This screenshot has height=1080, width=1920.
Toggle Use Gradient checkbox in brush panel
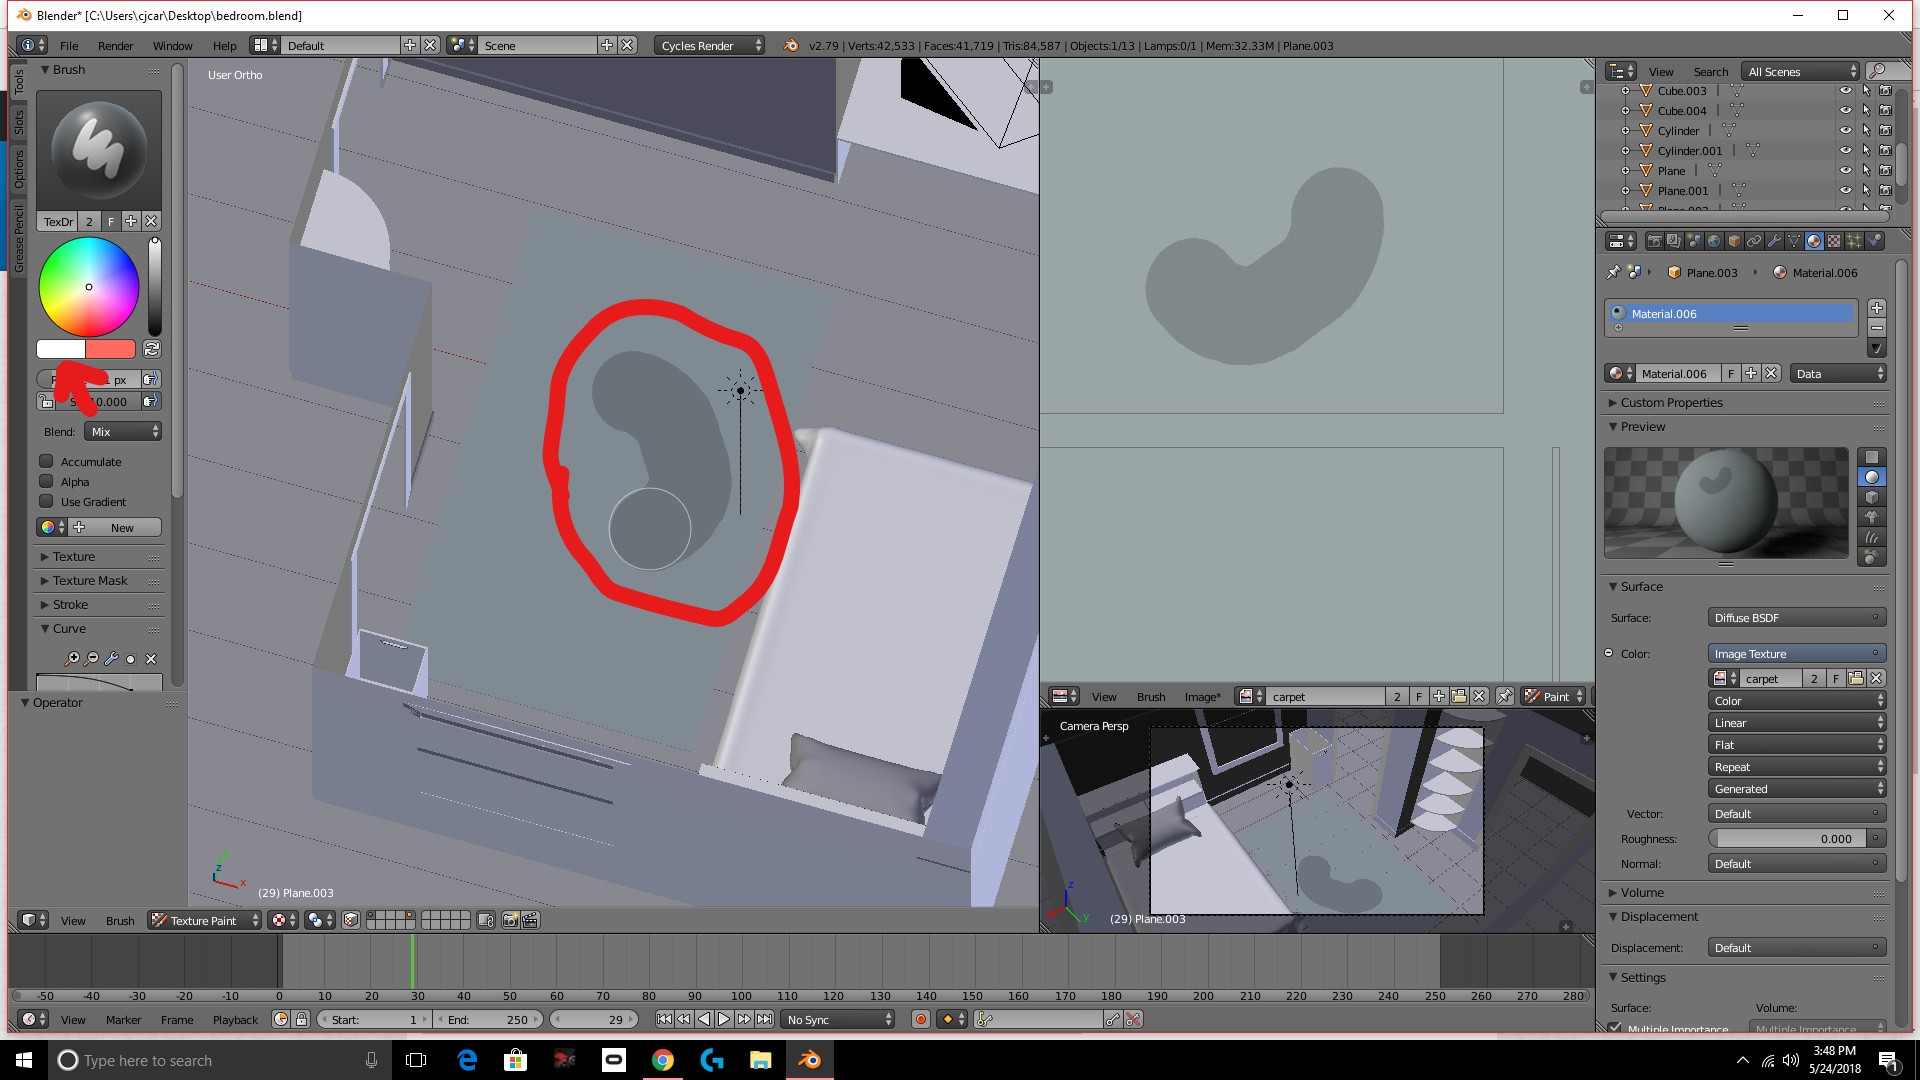(47, 501)
